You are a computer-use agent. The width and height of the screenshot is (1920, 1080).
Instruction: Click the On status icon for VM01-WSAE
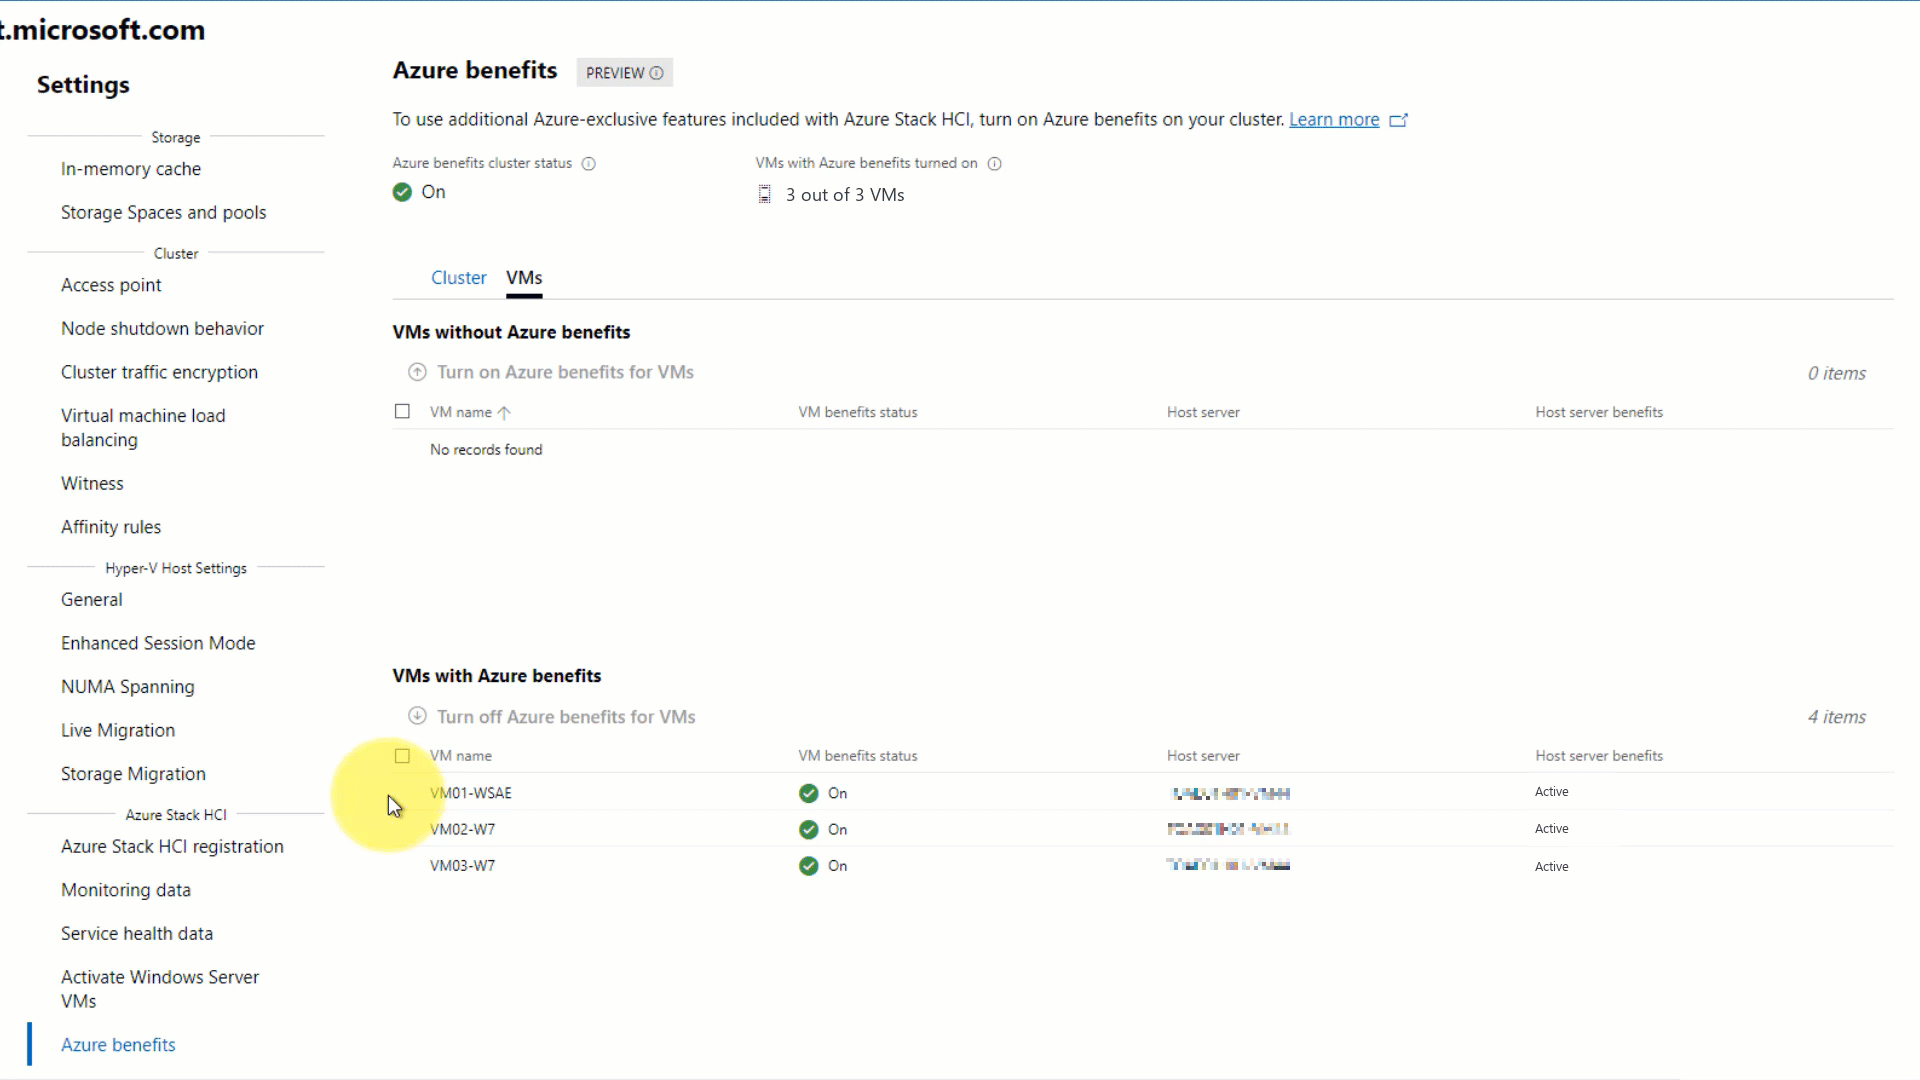[808, 793]
